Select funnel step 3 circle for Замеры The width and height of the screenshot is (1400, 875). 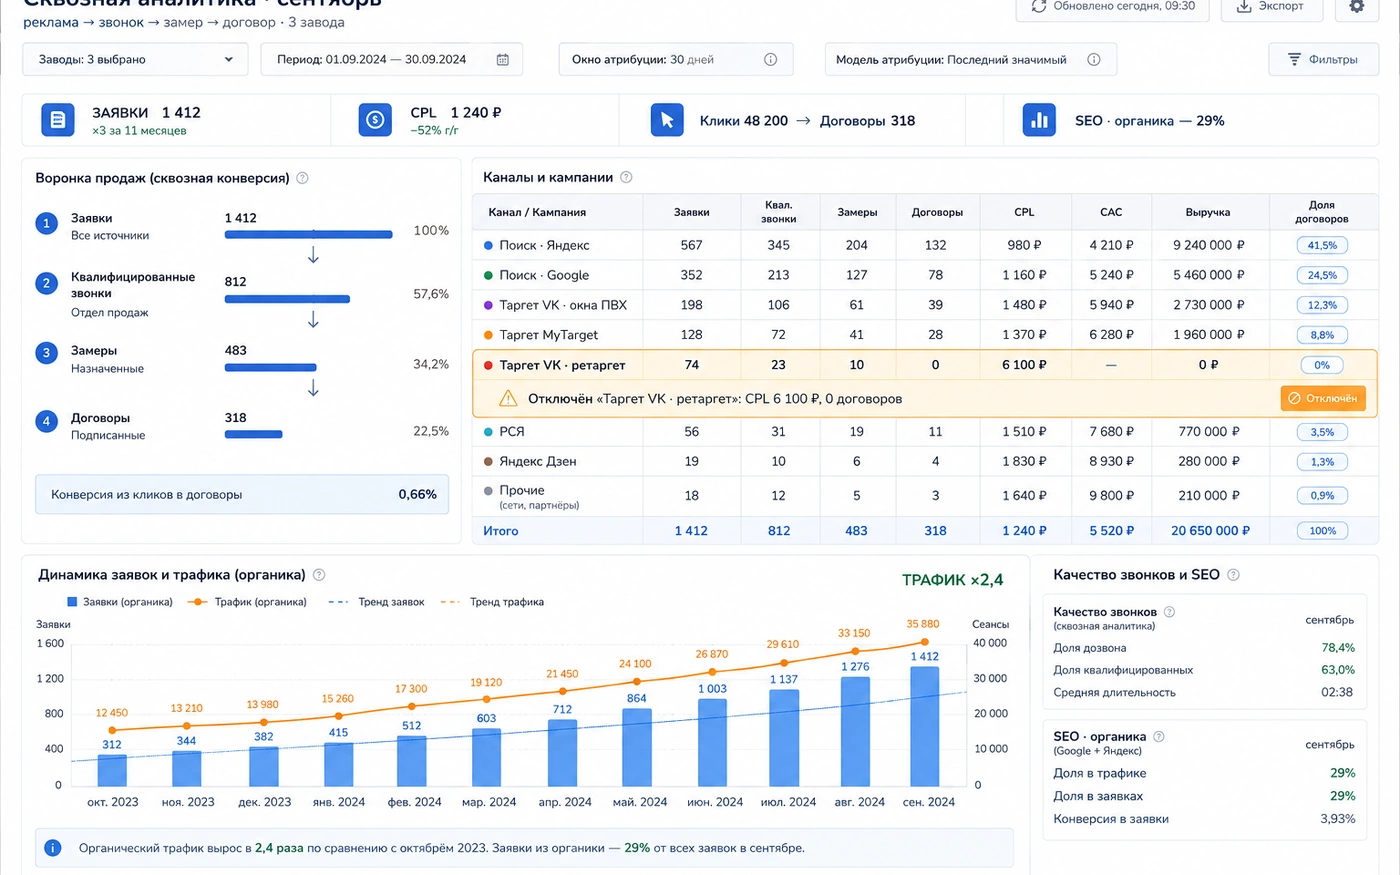click(x=46, y=353)
